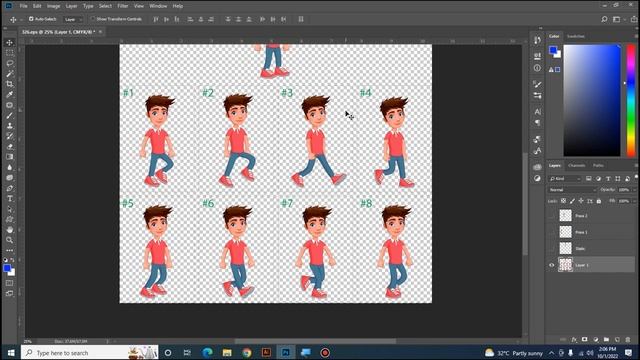Image resolution: width=640 pixels, height=360 pixels.
Task: Select the Blur tool
Action: 9,167
